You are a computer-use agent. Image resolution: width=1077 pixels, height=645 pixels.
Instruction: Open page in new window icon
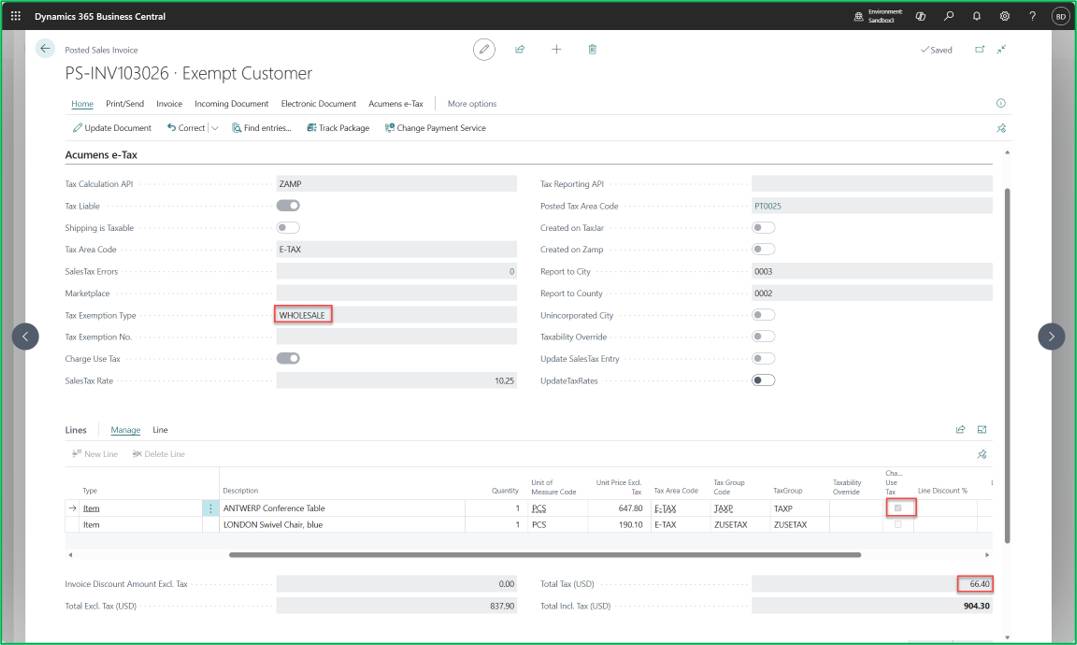coord(979,49)
